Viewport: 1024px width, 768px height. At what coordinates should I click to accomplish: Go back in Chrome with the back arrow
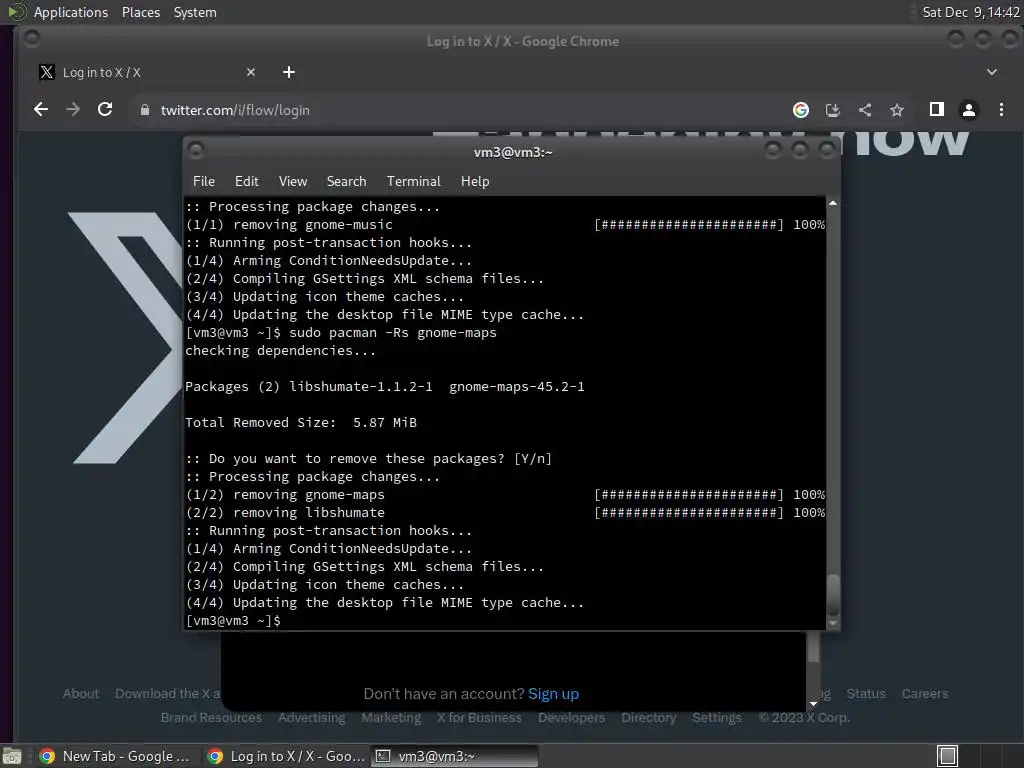(x=40, y=110)
